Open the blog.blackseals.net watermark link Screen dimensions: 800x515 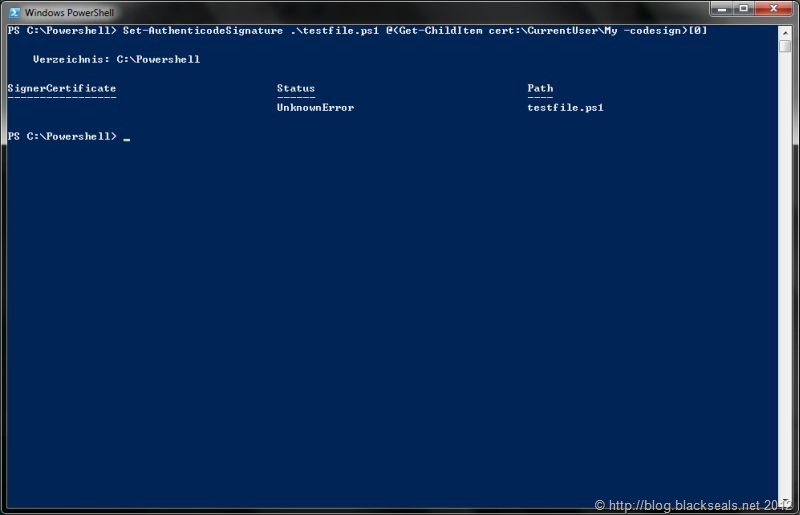pos(695,506)
